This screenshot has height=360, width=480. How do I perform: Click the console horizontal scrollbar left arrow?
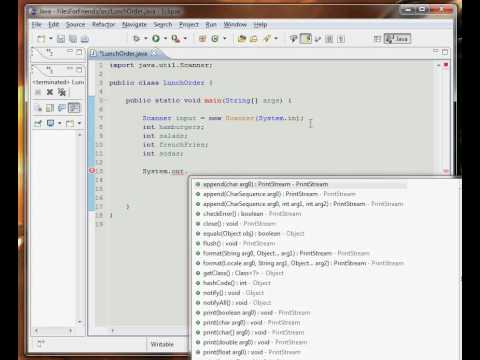36,331
